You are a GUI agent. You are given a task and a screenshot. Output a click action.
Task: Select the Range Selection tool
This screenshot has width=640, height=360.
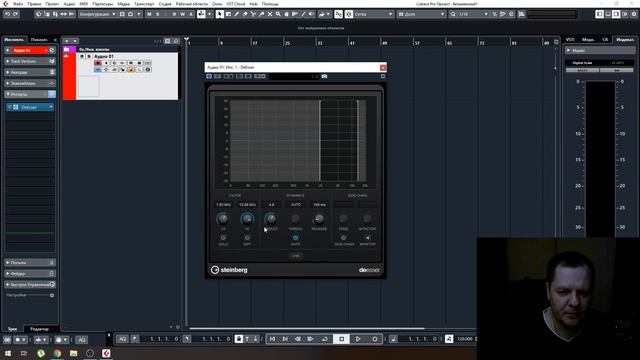click(x=228, y=14)
